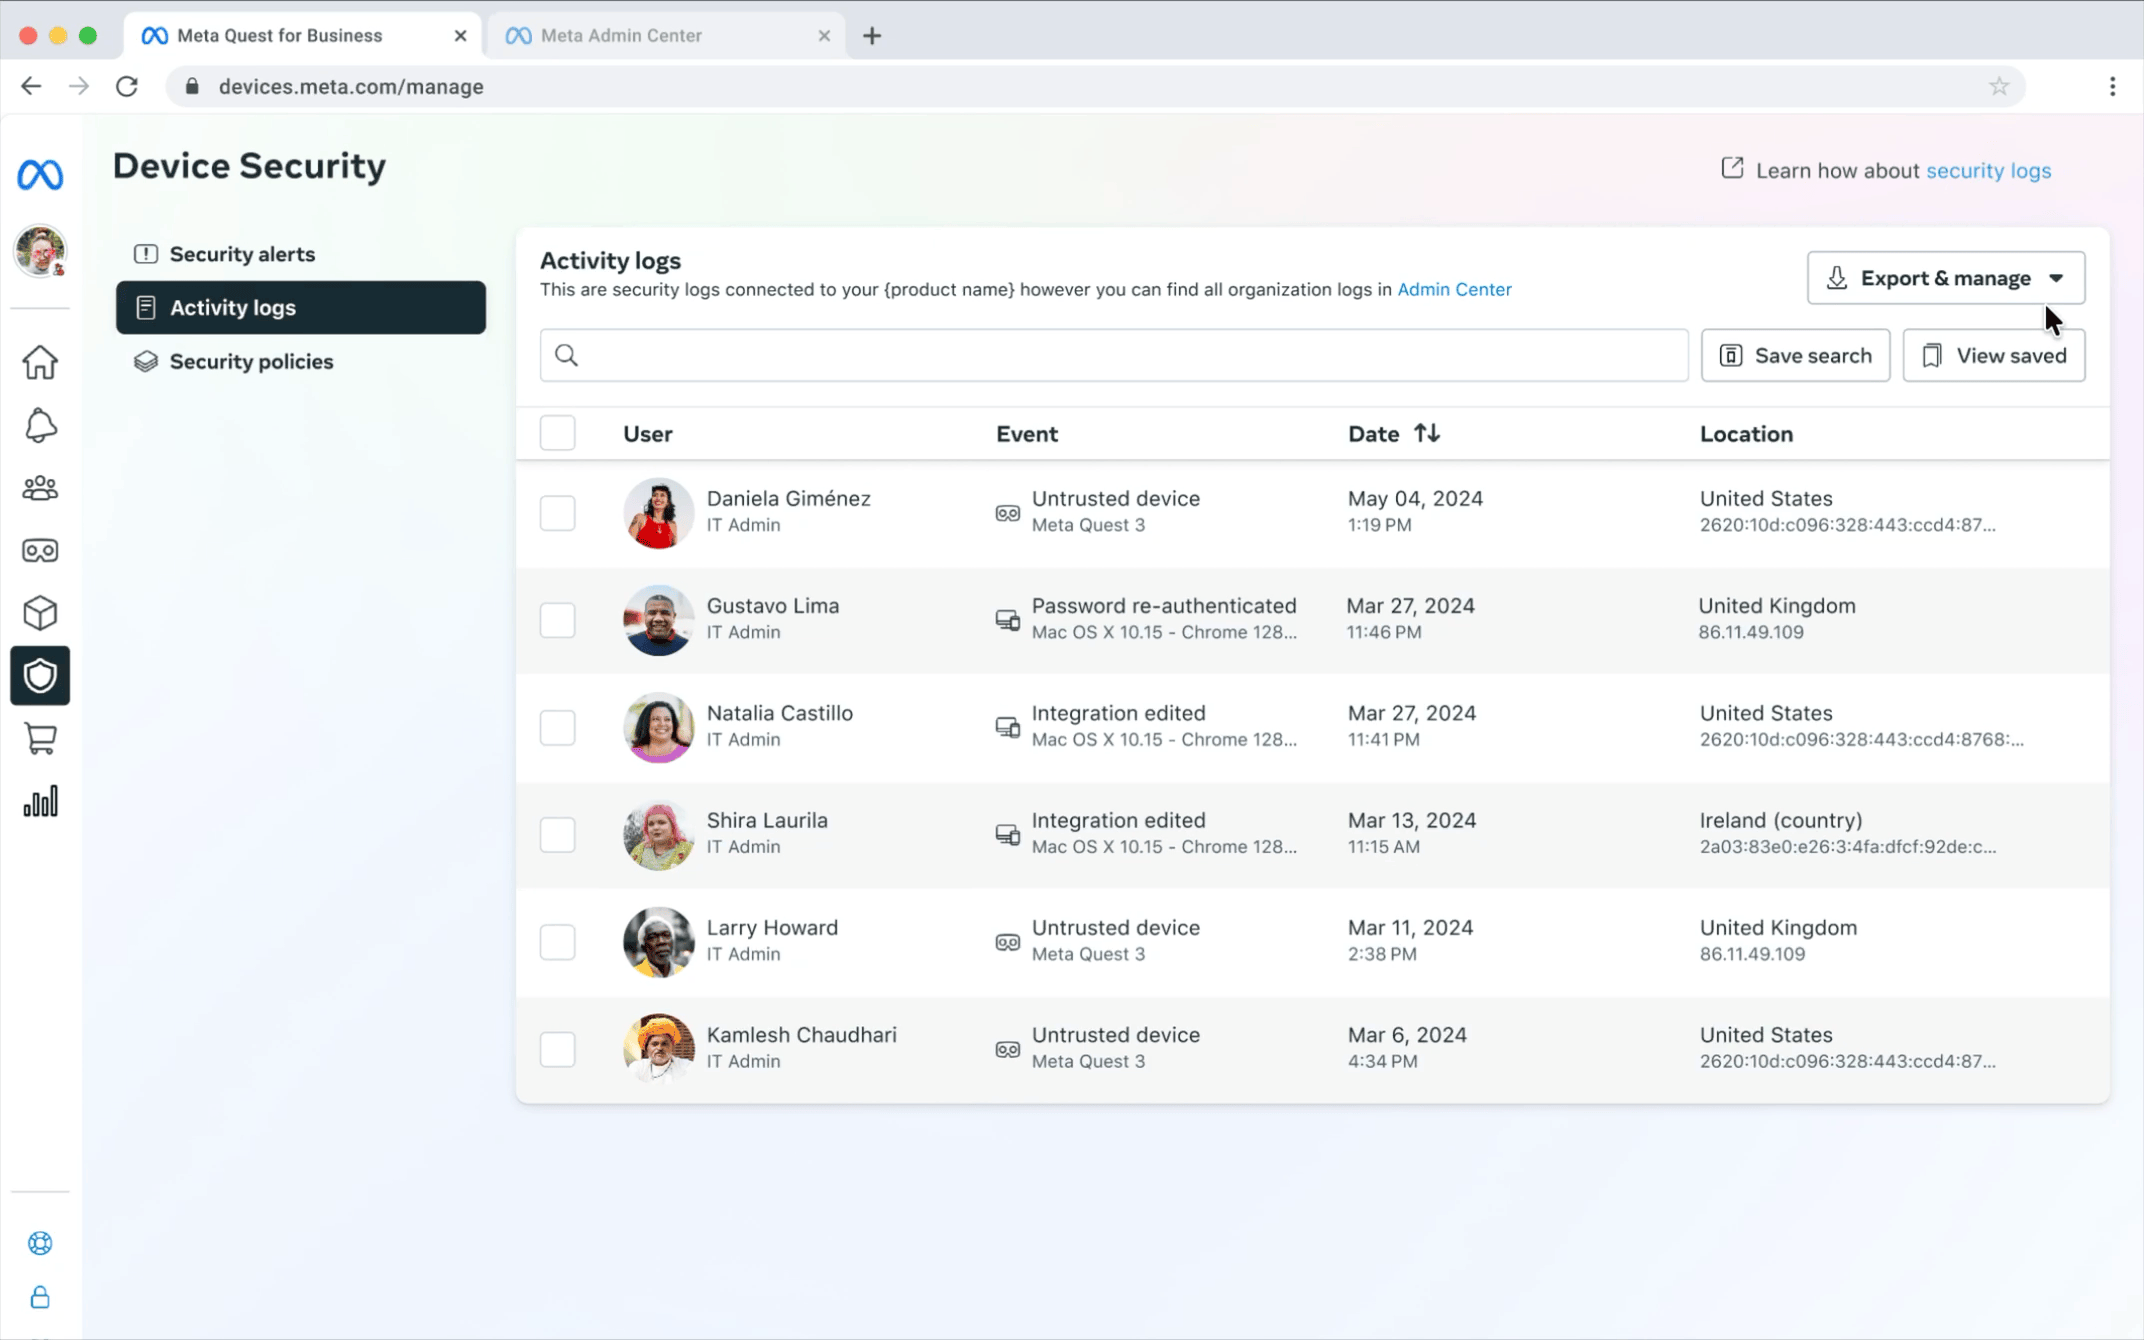Open the shopping cart icon
2144x1340 pixels.
(40, 739)
